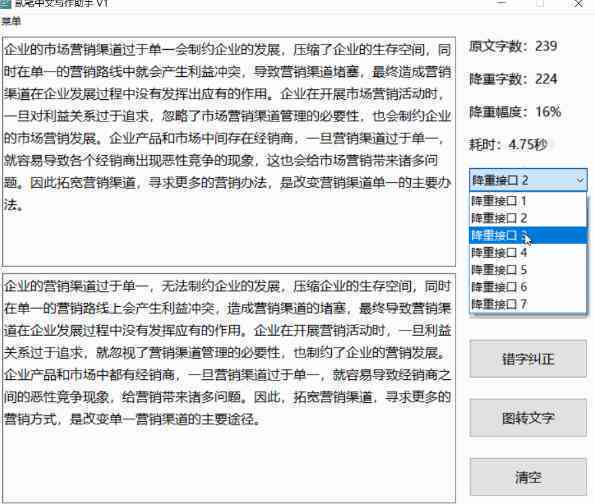Maximize the writing assistant window

(x=540, y=3)
